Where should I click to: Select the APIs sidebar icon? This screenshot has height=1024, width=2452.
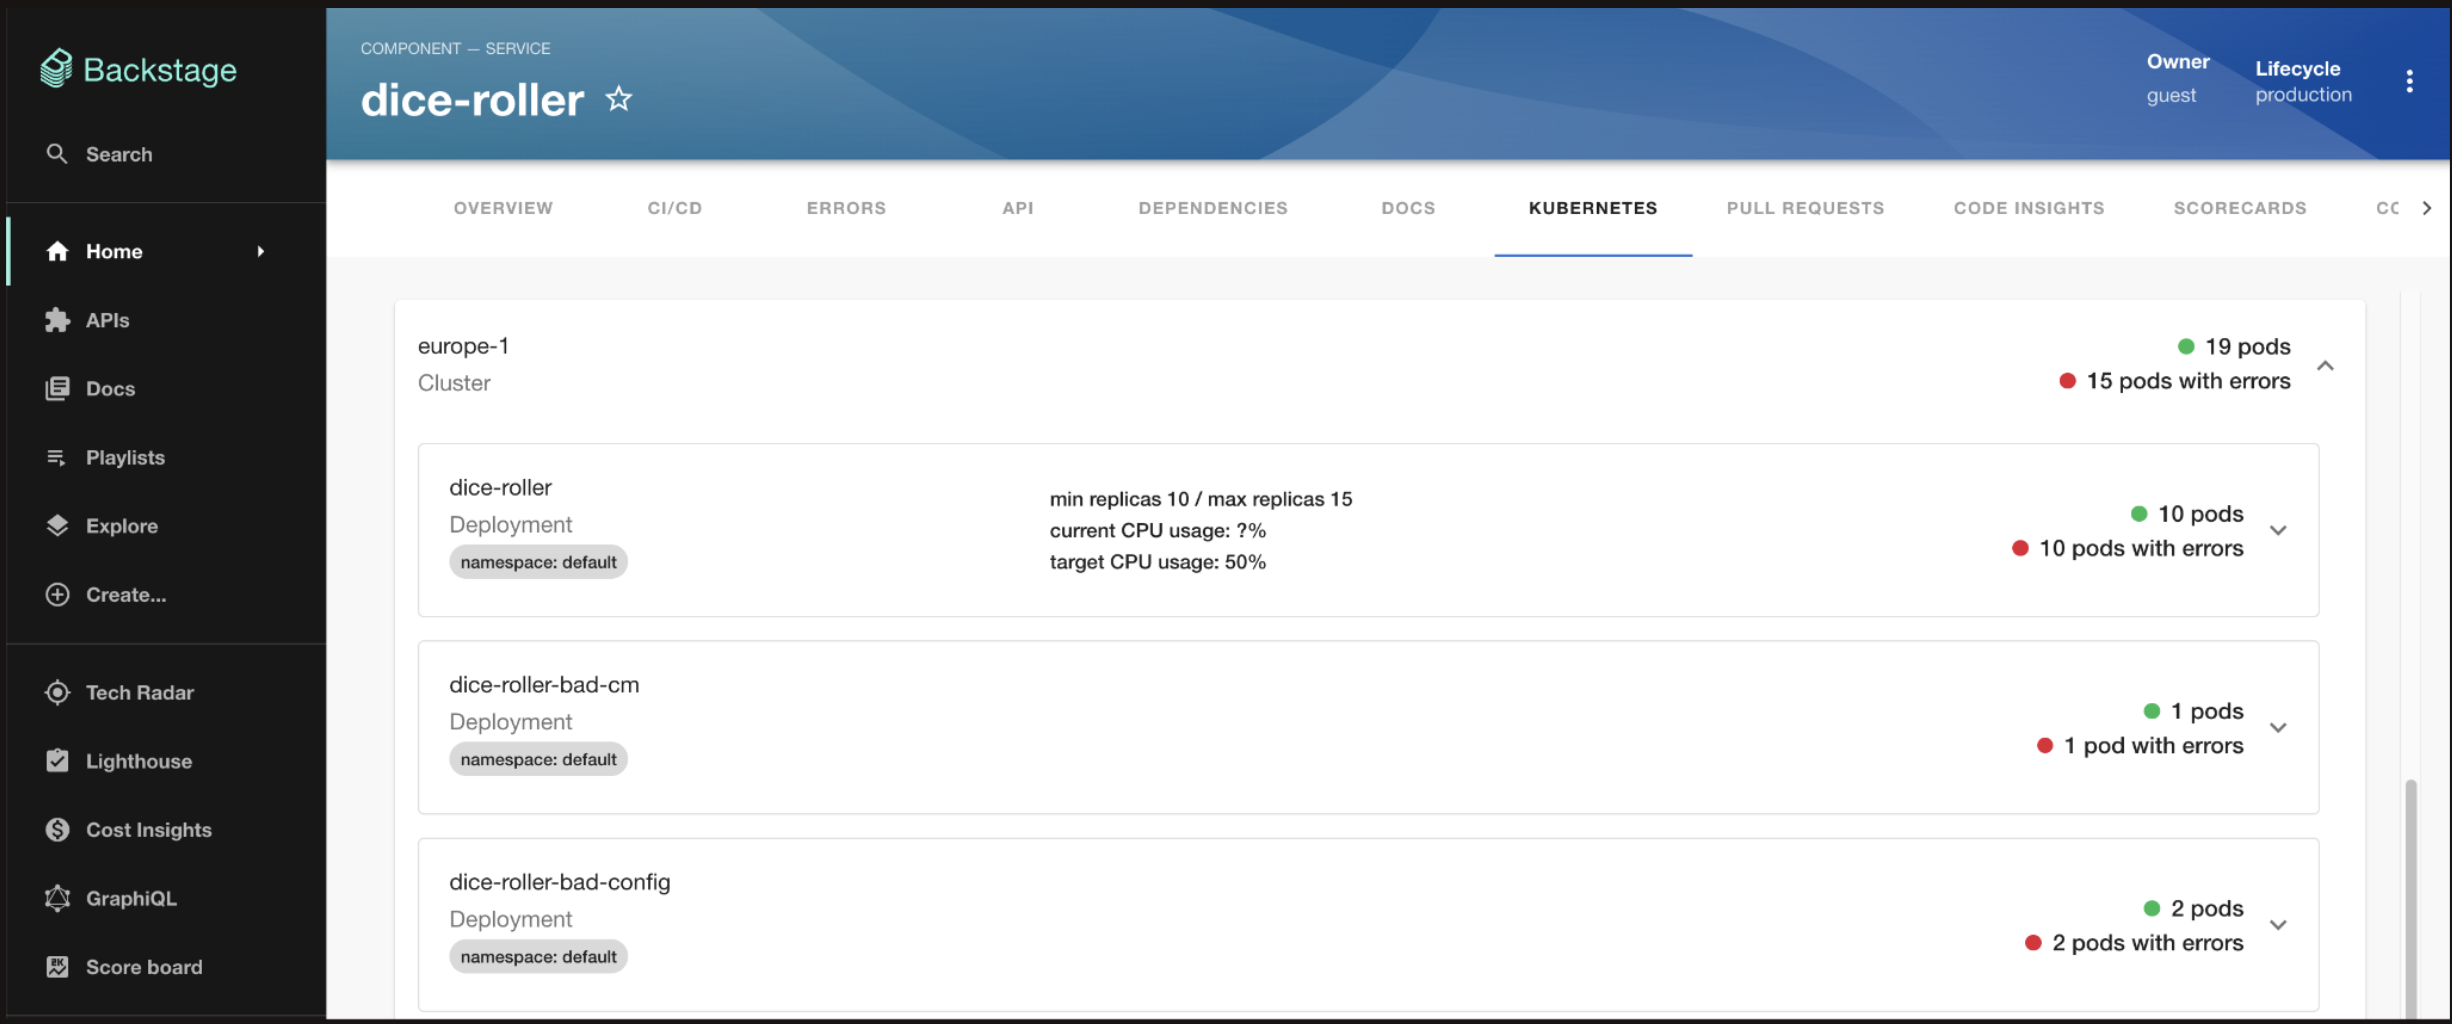(x=57, y=320)
